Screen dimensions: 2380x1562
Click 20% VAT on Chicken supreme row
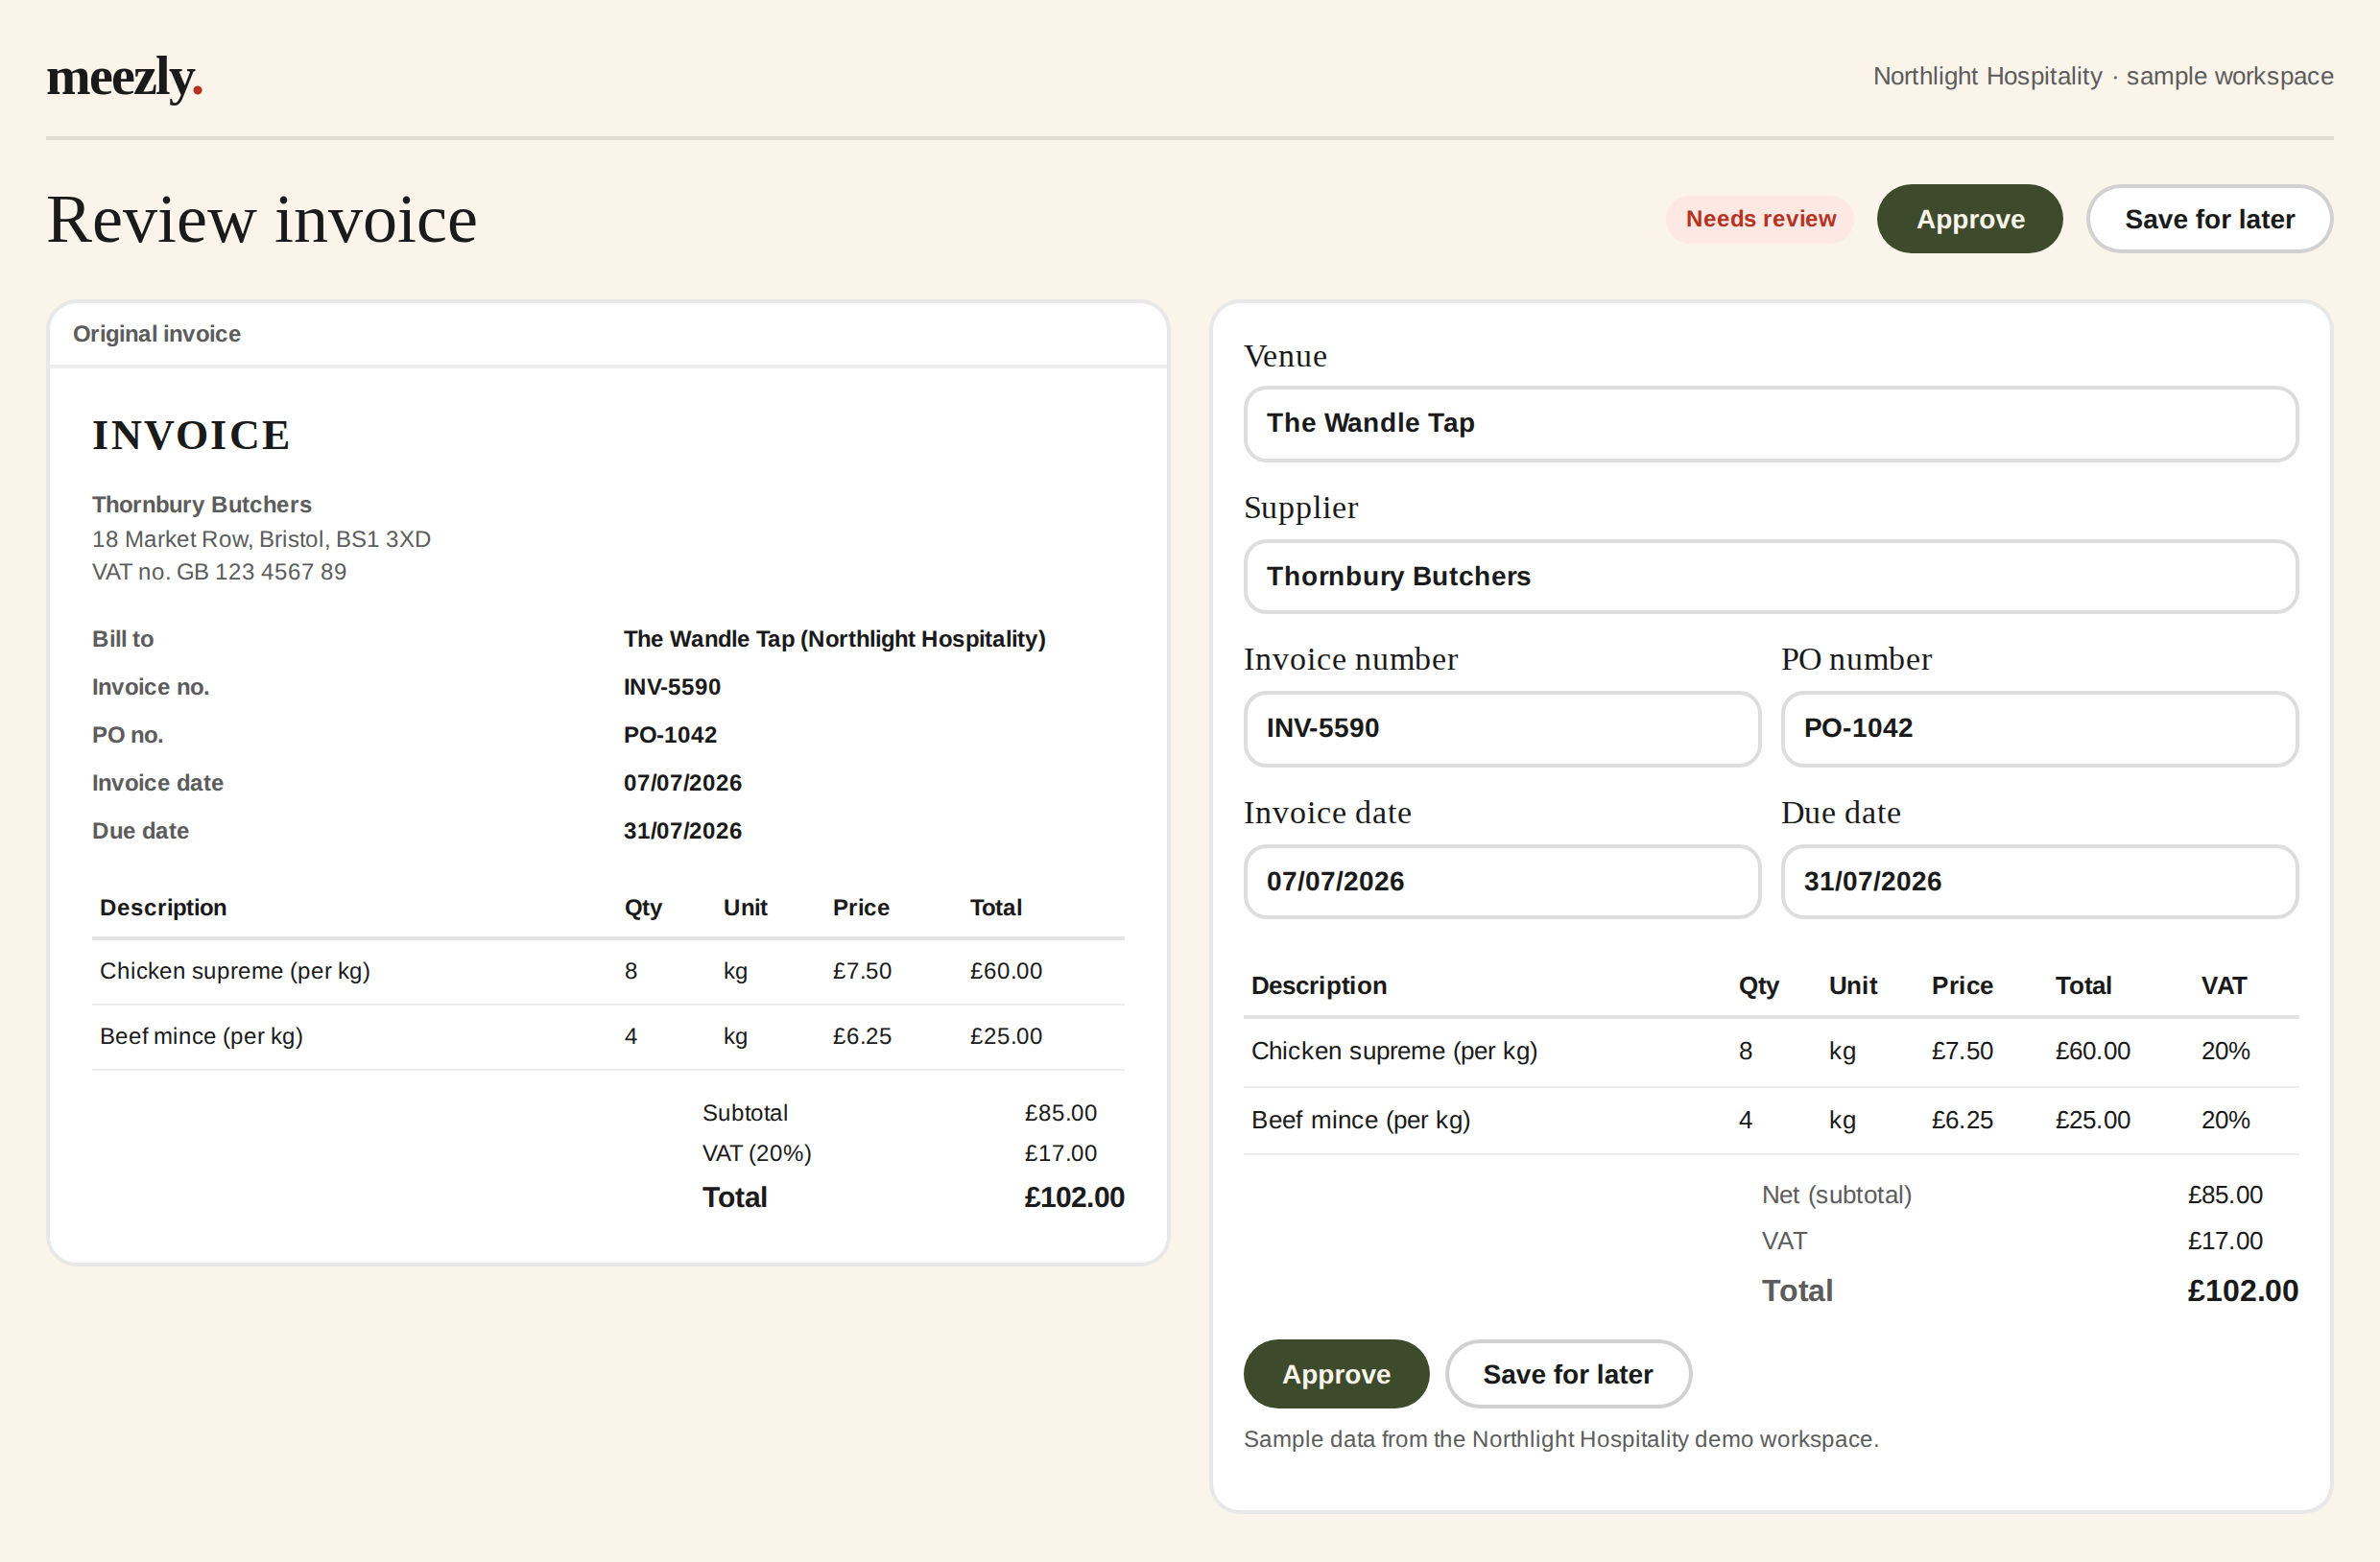pyautogui.click(x=2225, y=1052)
